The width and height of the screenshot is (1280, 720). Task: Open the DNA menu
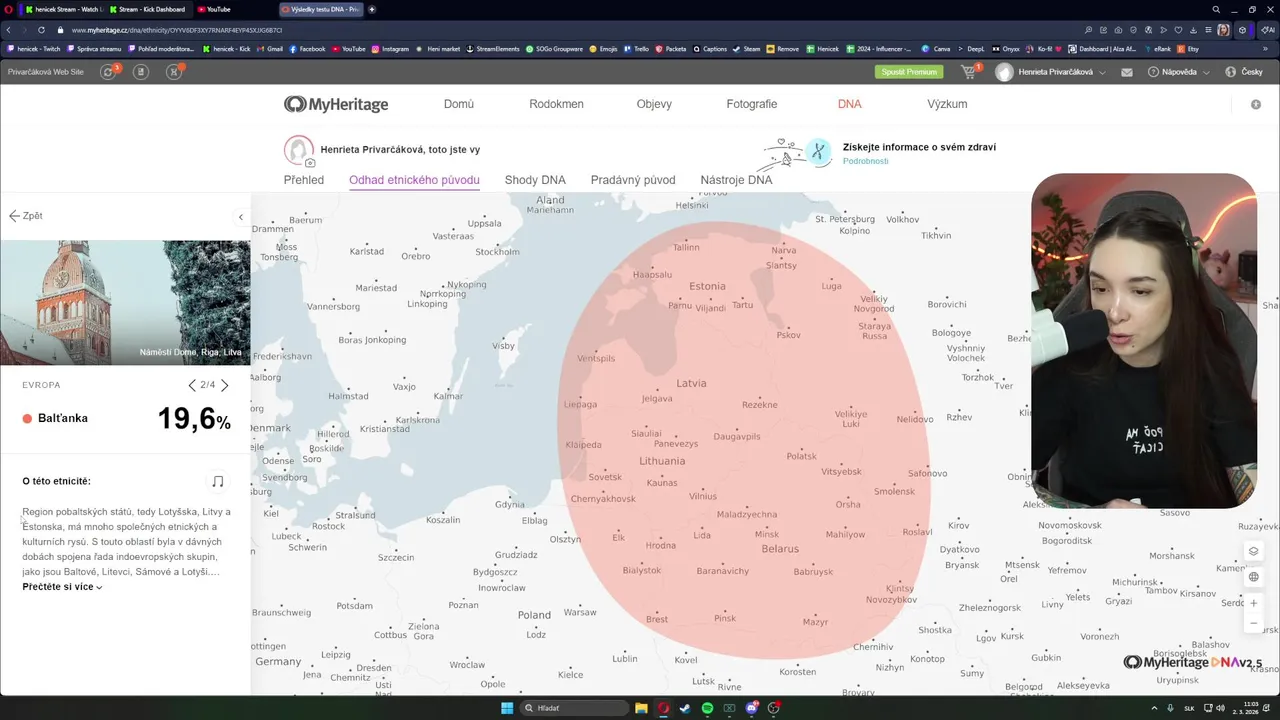[x=849, y=104]
